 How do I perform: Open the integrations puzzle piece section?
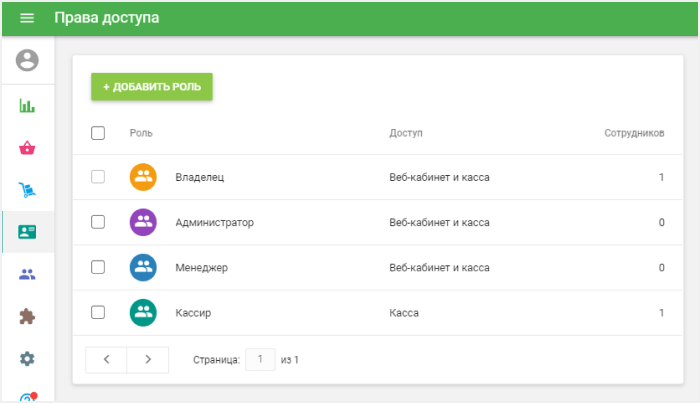pos(27,316)
